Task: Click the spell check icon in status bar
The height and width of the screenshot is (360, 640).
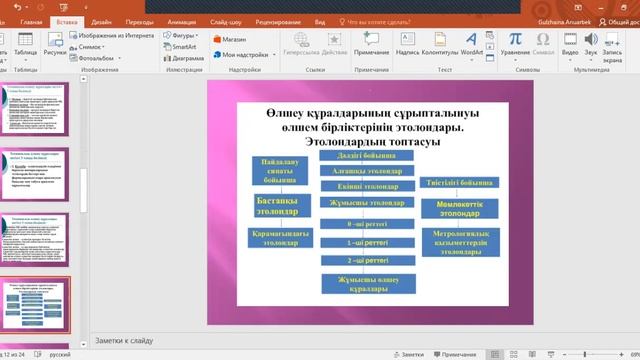Action: click(38, 354)
